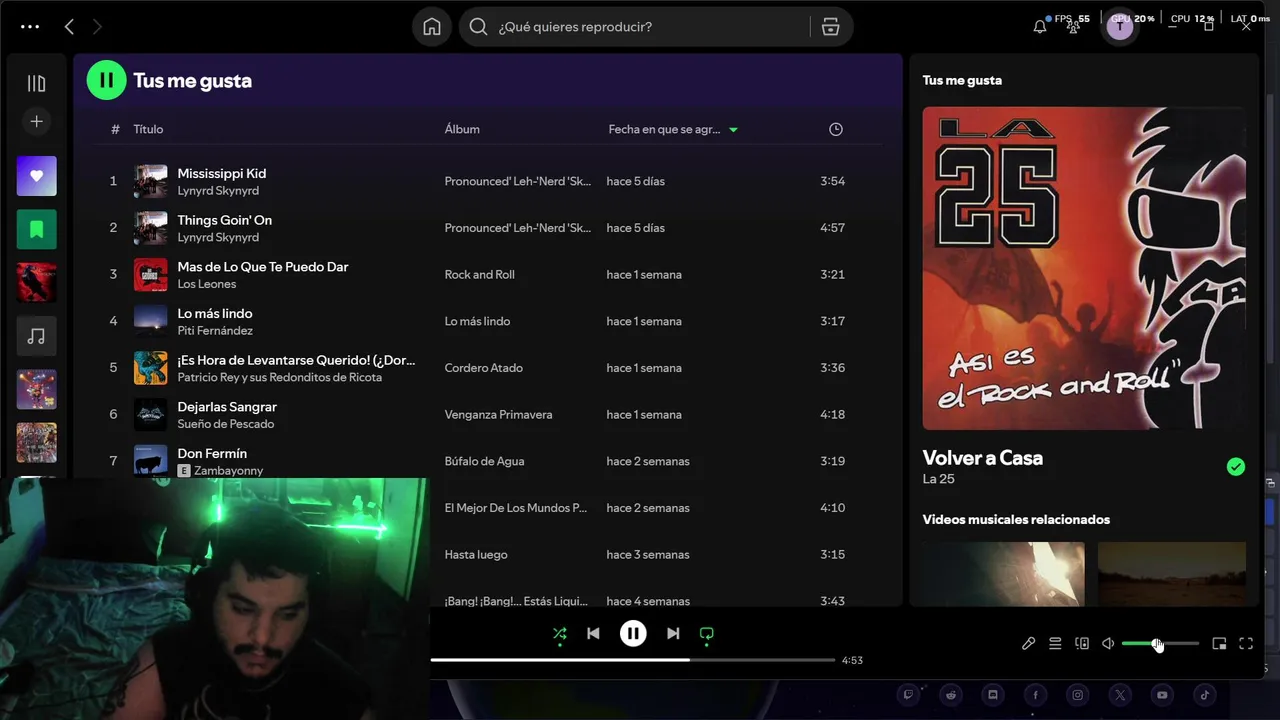Seek on the song progress bar
The width and height of the screenshot is (1280, 720).
[633, 660]
